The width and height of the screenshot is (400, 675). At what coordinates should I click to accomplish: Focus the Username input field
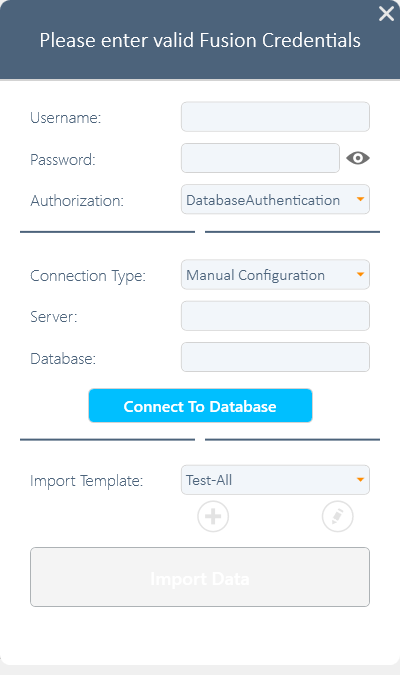pos(275,117)
